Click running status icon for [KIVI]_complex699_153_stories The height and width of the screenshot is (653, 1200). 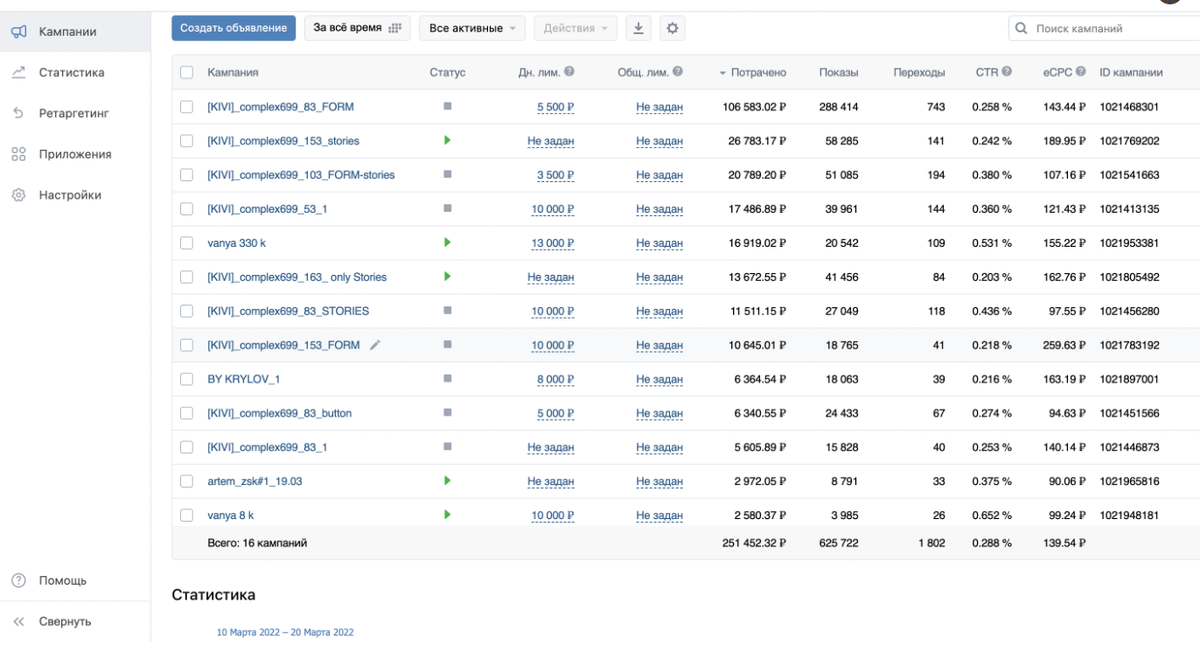pos(447,140)
